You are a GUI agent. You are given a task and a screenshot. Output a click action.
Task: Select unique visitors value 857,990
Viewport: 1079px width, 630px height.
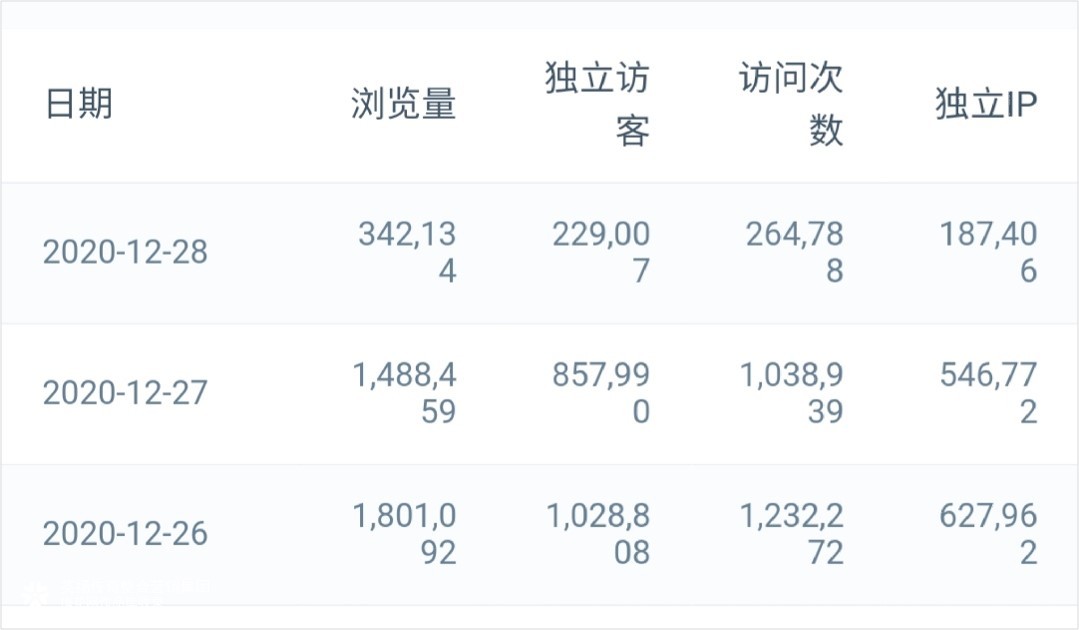pos(601,394)
